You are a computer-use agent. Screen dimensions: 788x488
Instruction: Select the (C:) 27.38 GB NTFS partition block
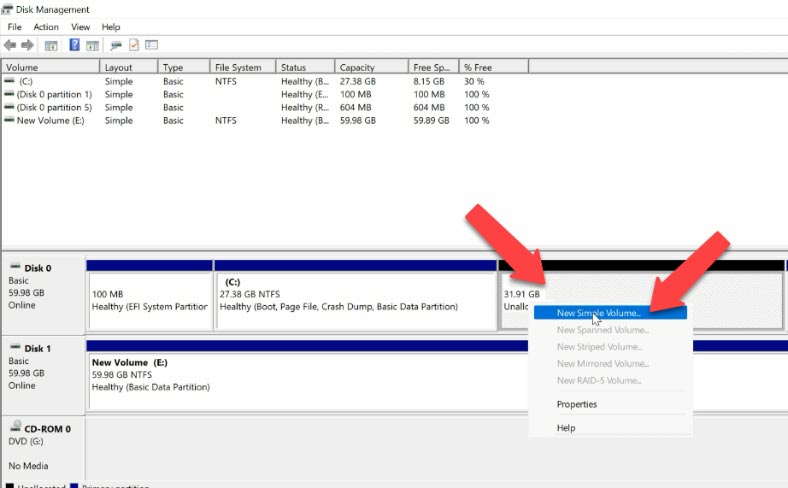click(356, 301)
